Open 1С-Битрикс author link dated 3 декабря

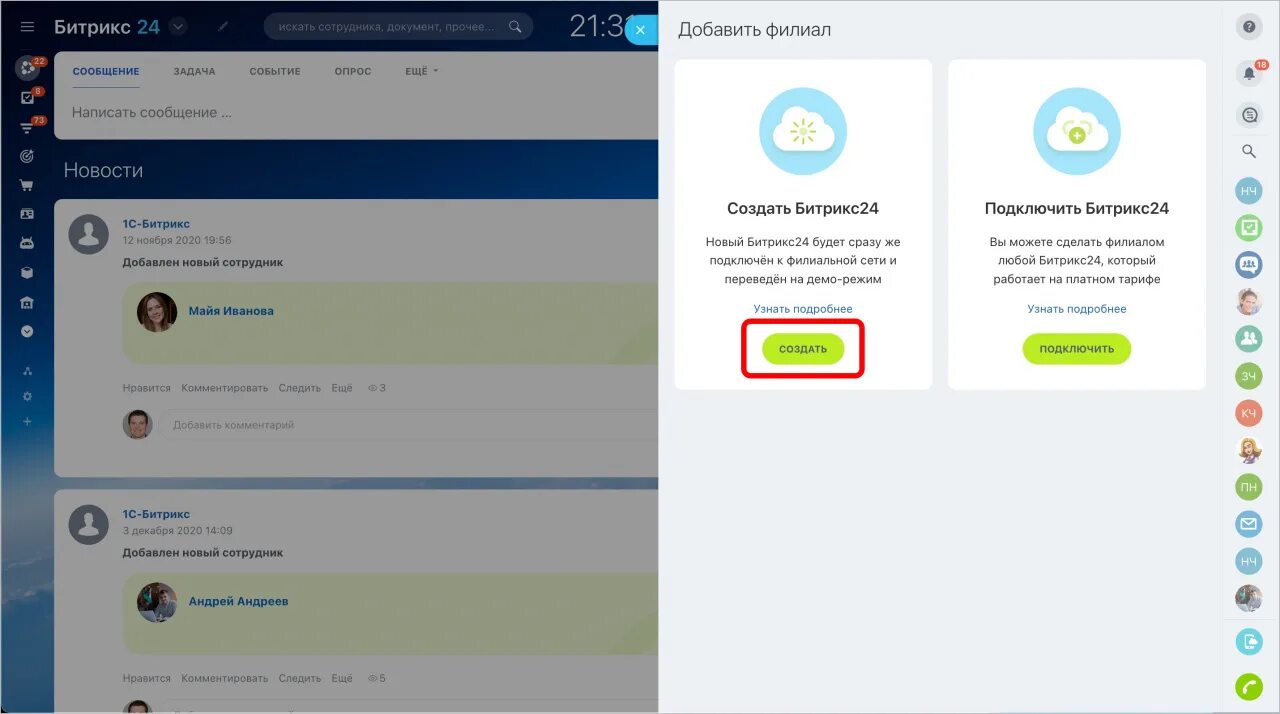(x=156, y=514)
